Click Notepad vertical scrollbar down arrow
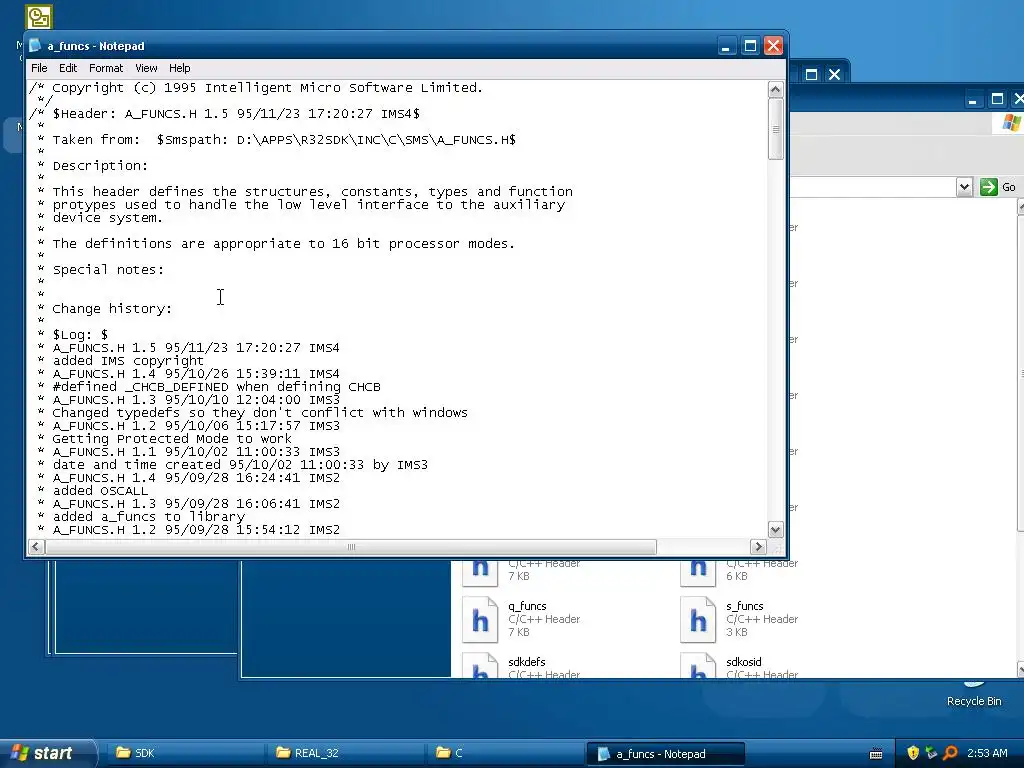1024x768 pixels. click(x=776, y=530)
